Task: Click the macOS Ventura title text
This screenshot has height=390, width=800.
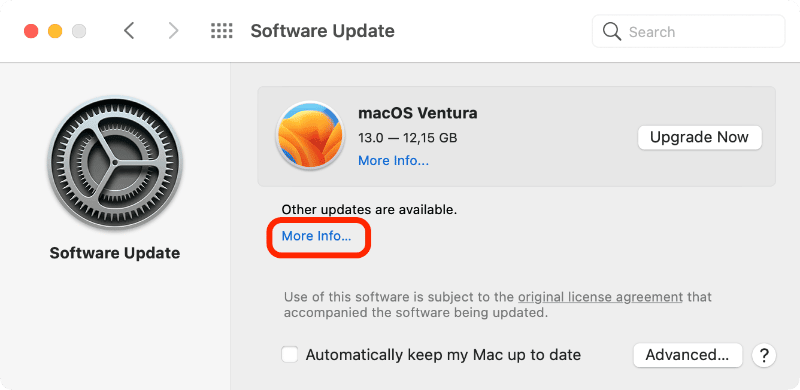Action: point(418,113)
